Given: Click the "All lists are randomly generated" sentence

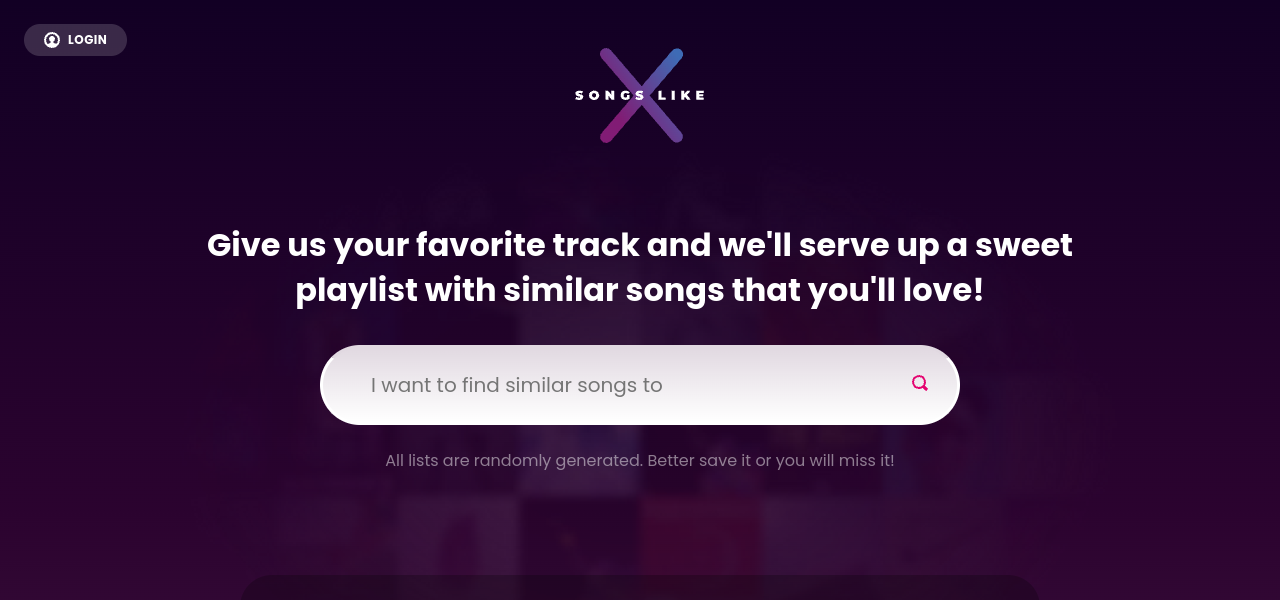Looking at the screenshot, I should click(x=513, y=461).
